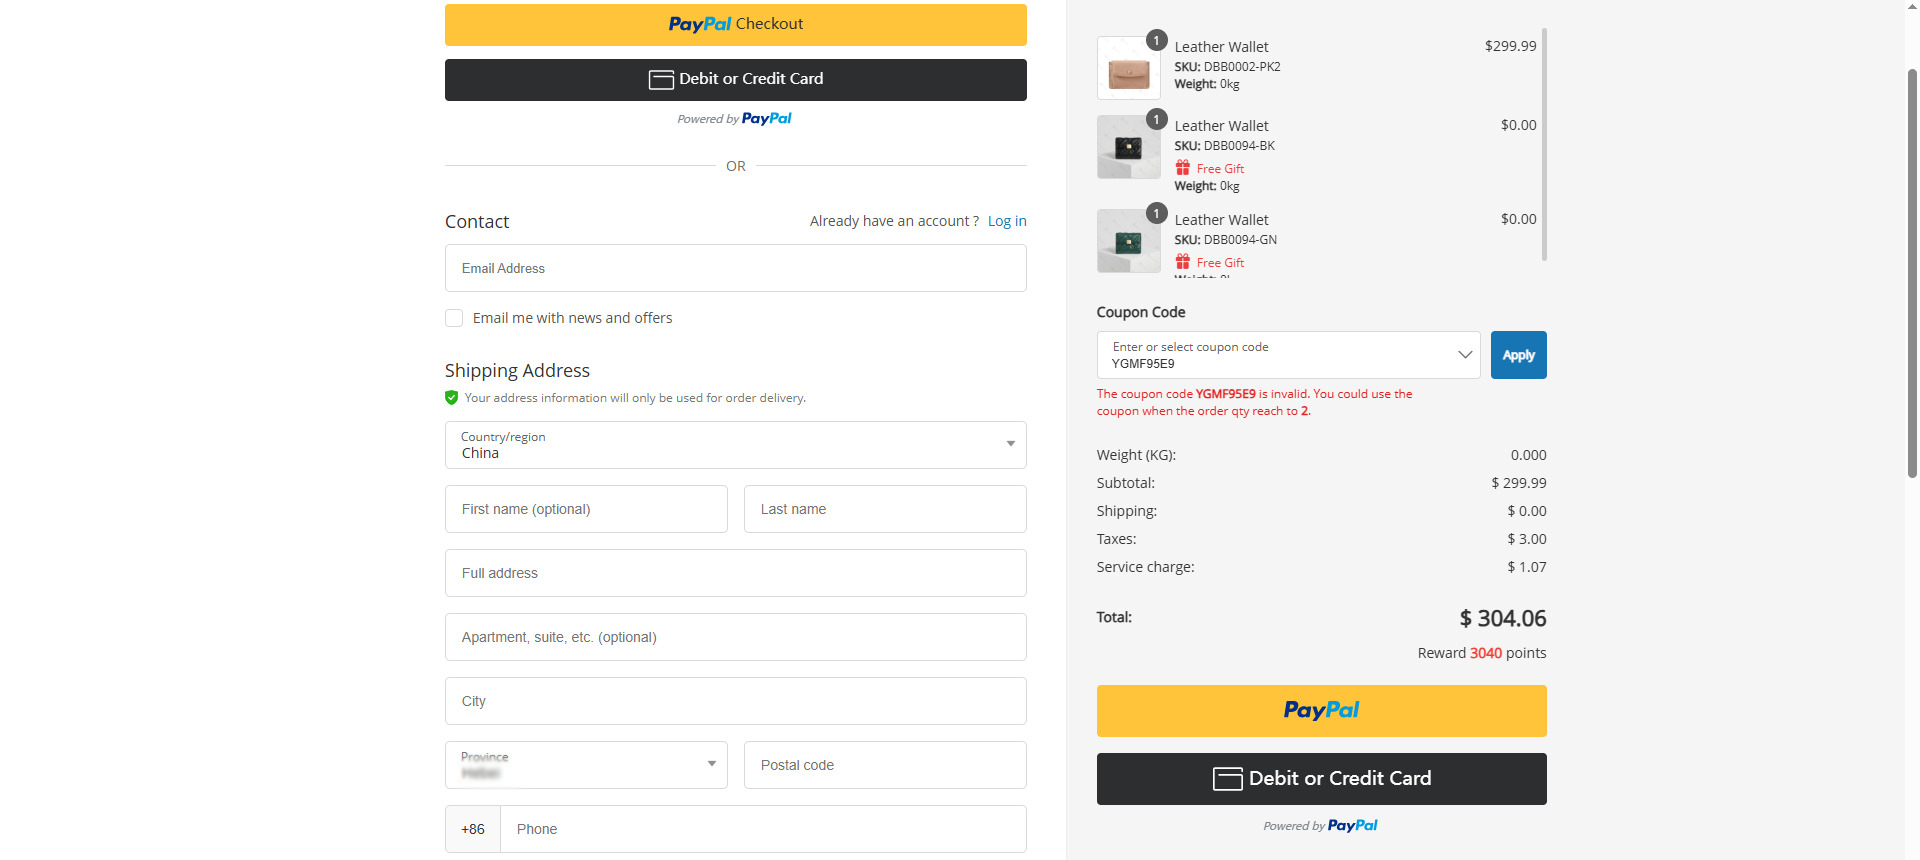Click the pink Leather Wallet thumbnail

[1128, 68]
